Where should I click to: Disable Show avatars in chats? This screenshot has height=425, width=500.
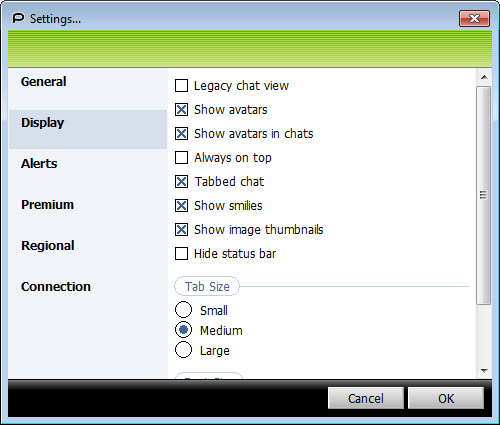pos(181,134)
